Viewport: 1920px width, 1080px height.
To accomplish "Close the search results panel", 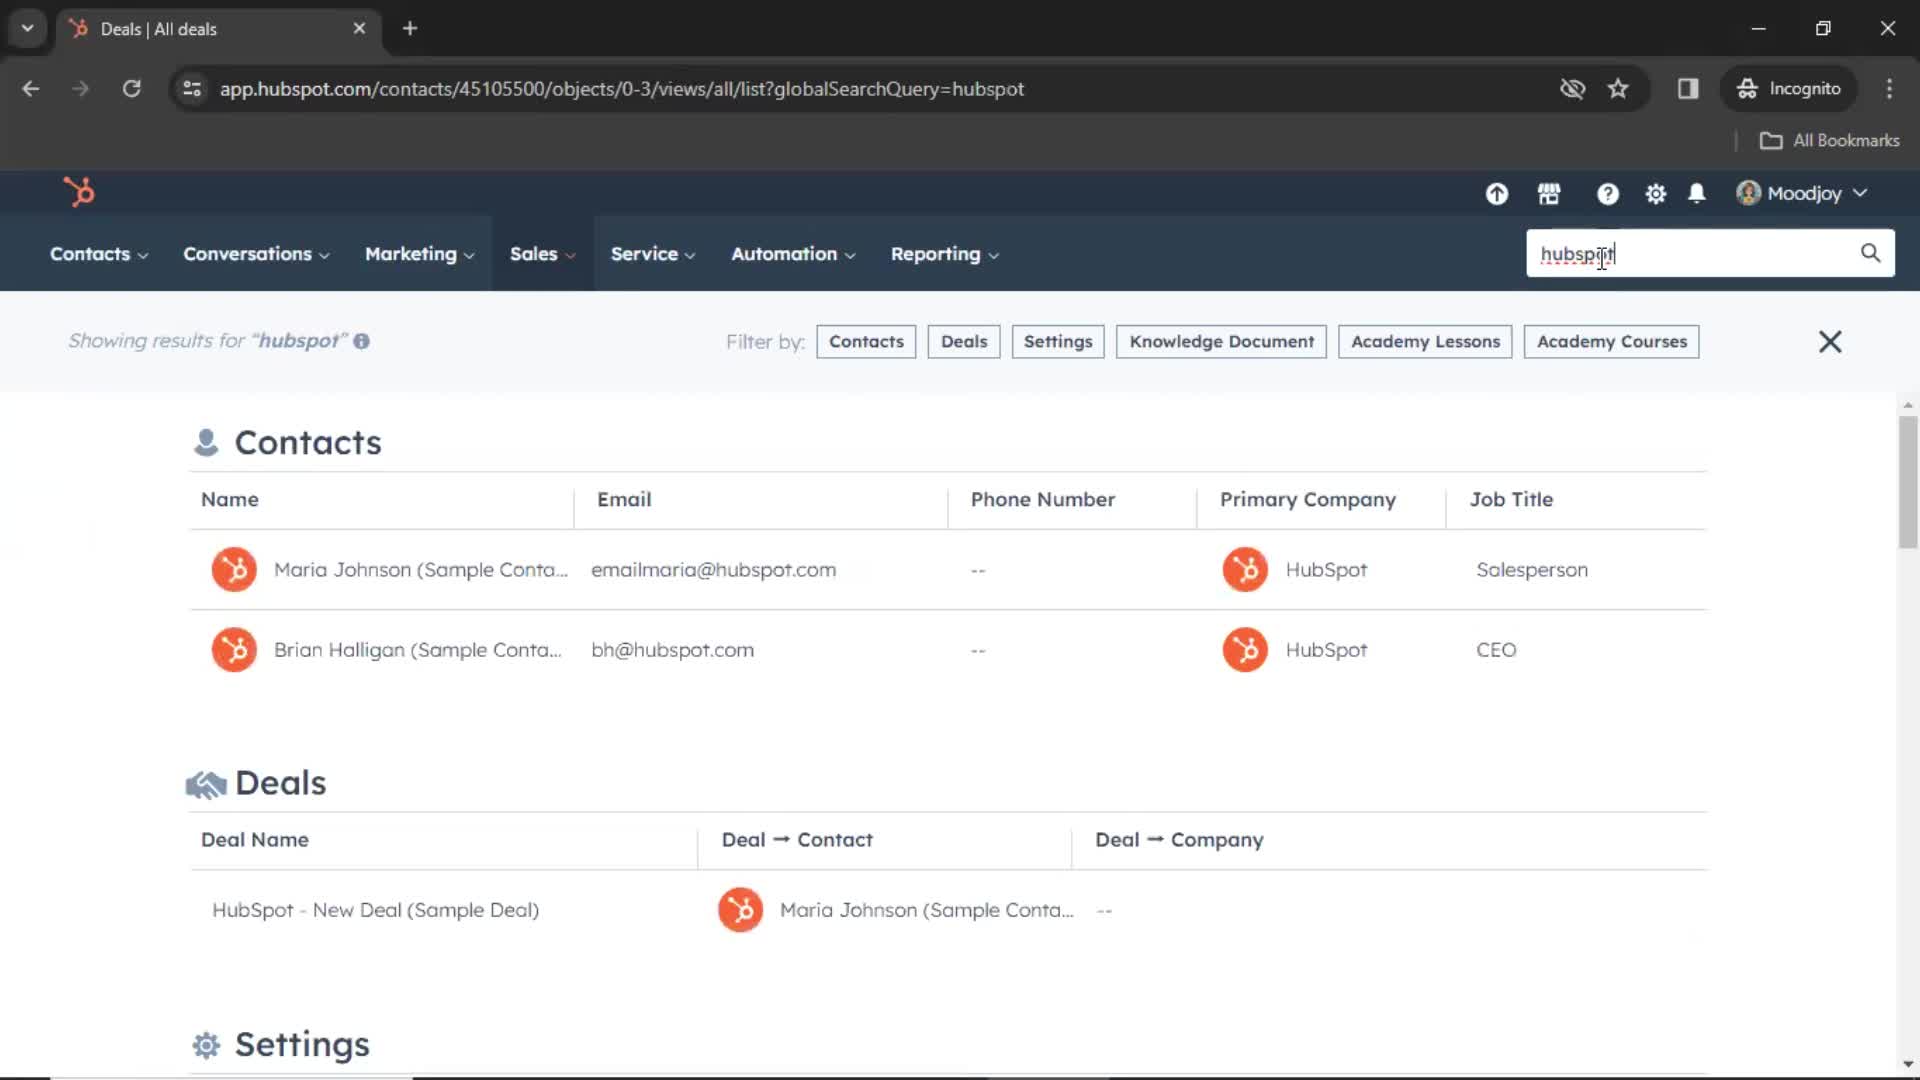I will point(1830,342).
